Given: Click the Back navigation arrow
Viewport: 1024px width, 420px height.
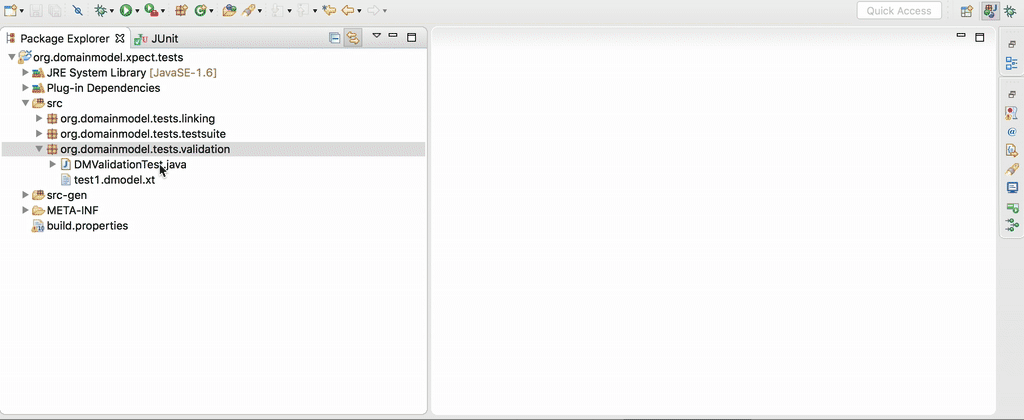Looking at the screenshot, I should point(347,10).
